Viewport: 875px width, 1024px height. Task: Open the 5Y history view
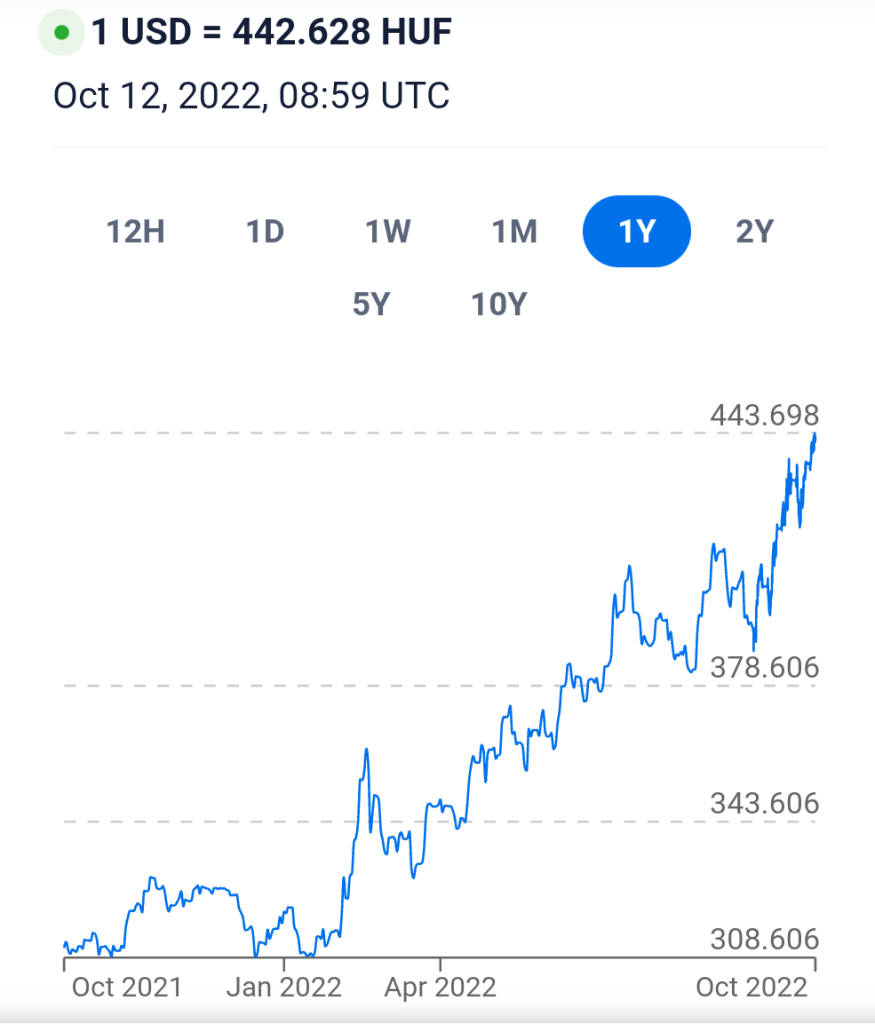click(370, 304)
